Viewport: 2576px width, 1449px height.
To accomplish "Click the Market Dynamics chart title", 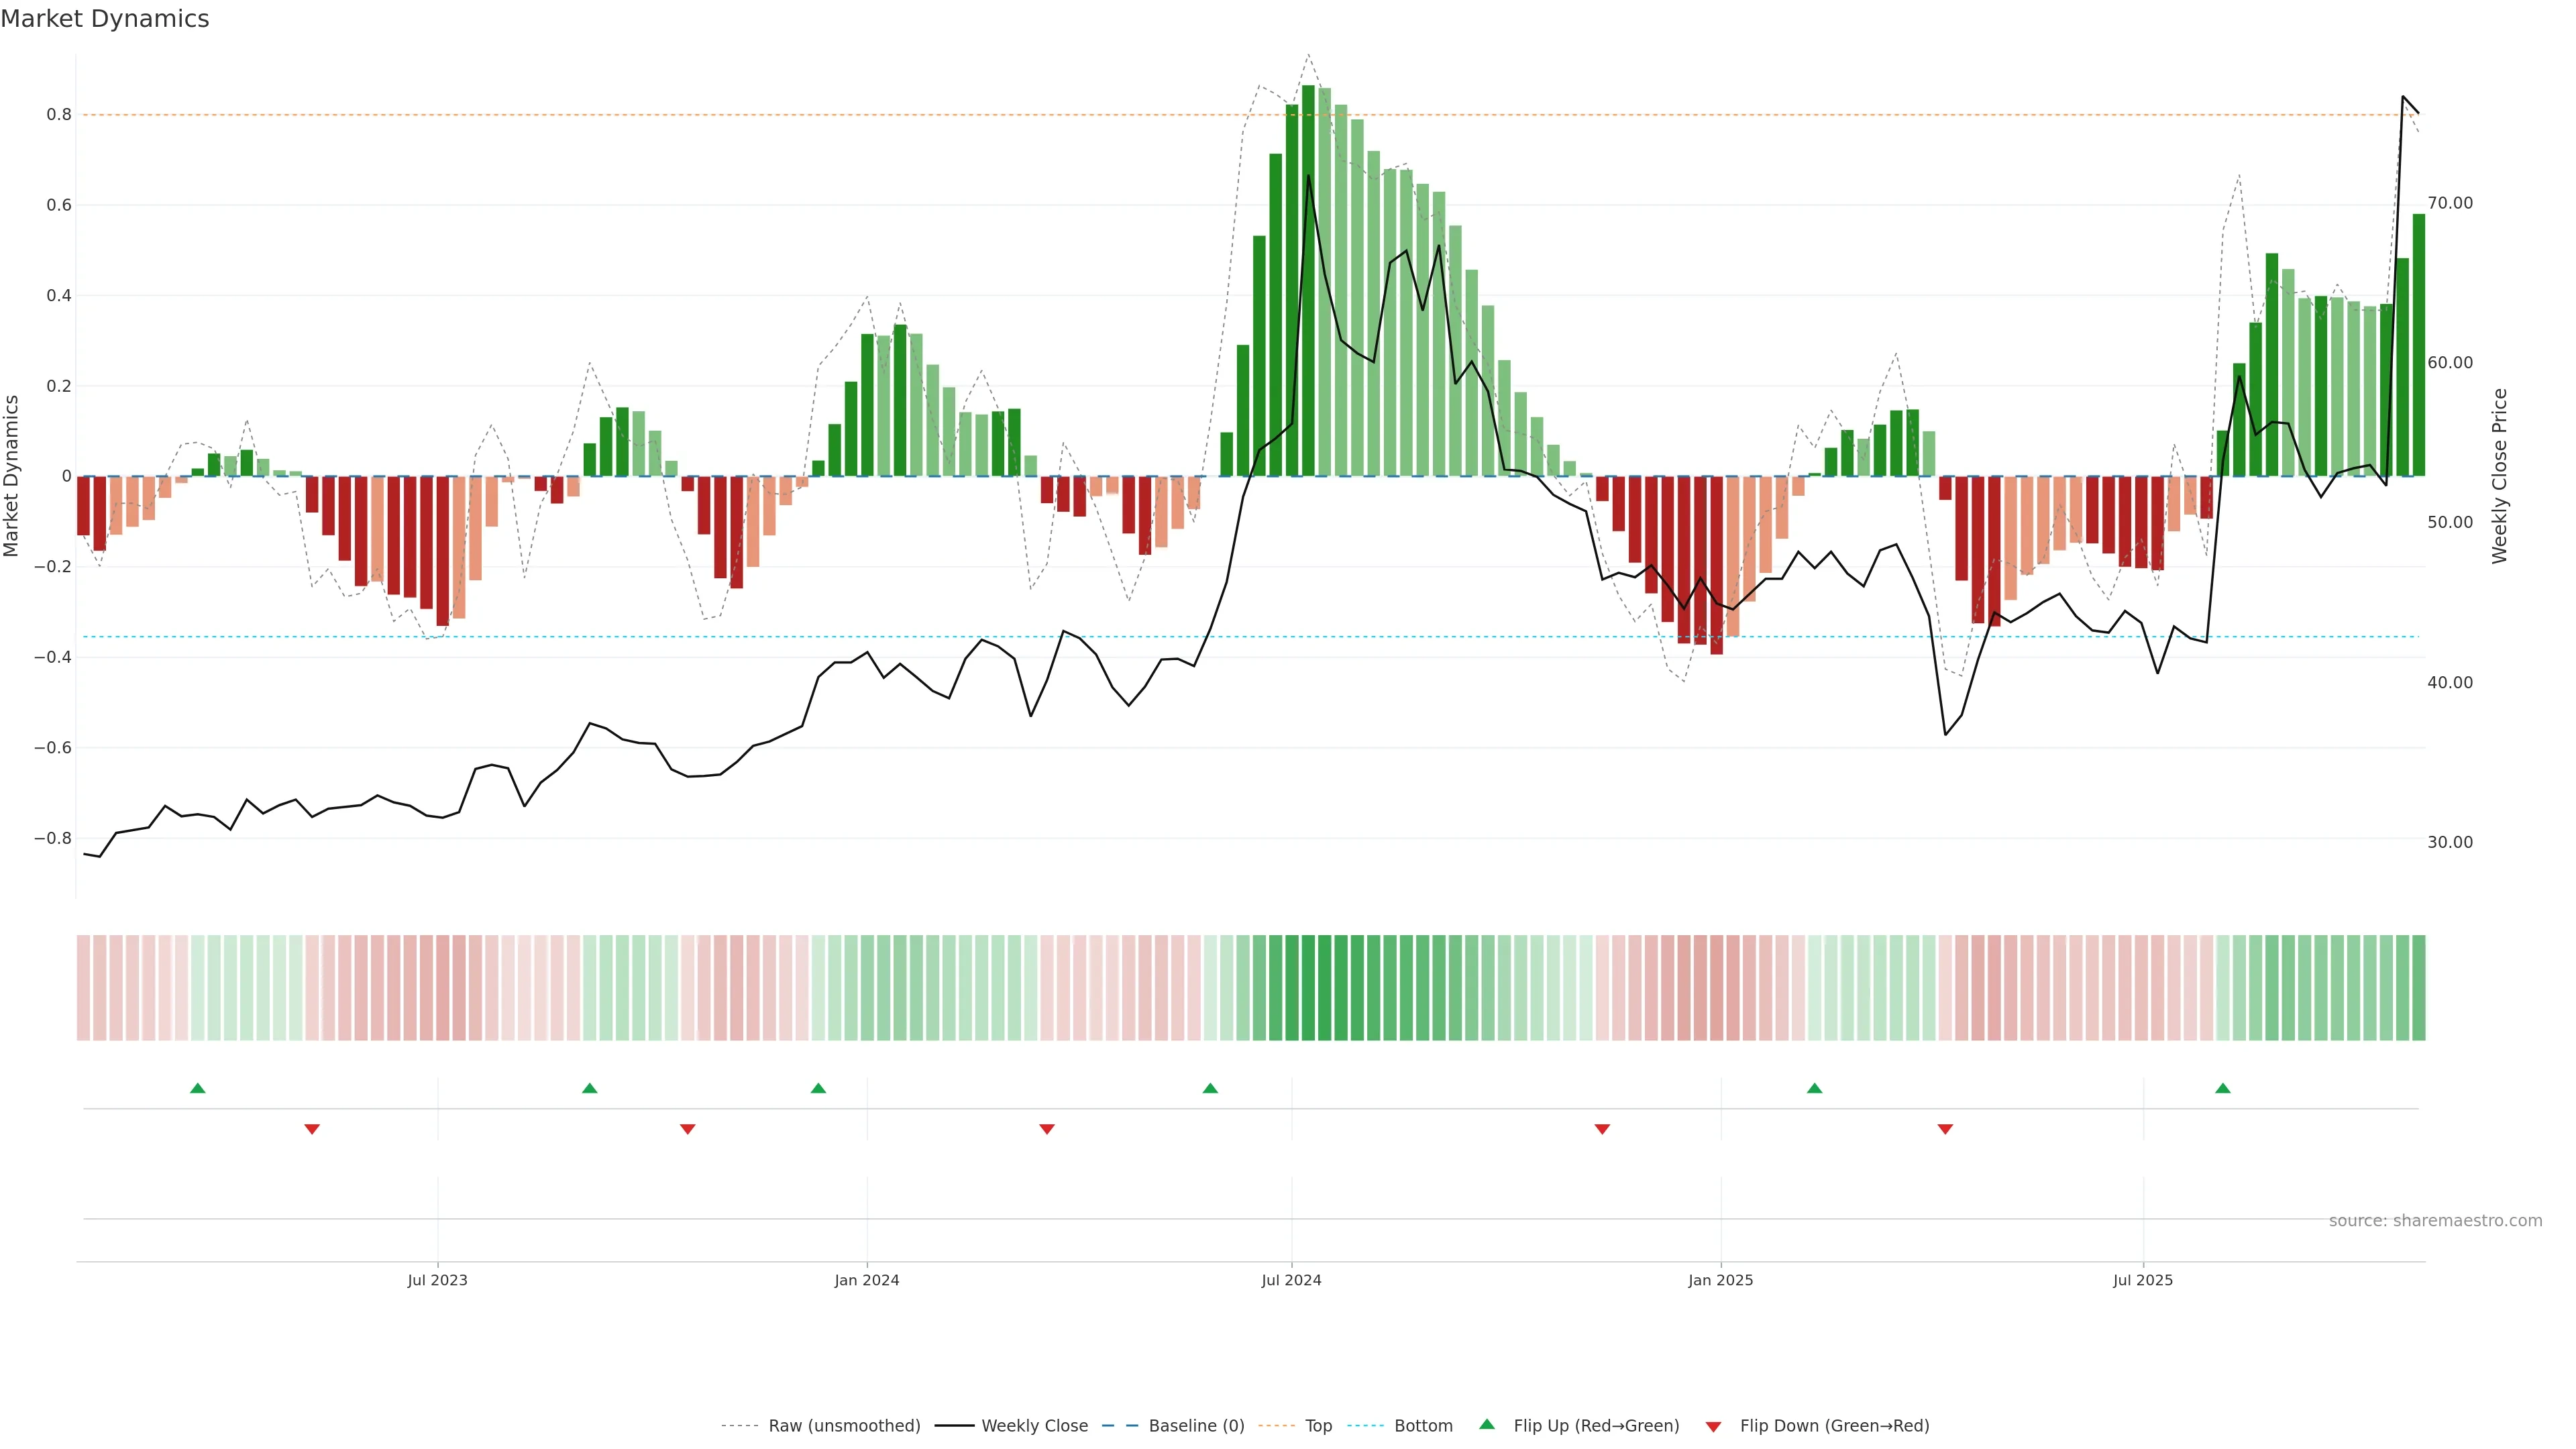I will click(105, 19).
